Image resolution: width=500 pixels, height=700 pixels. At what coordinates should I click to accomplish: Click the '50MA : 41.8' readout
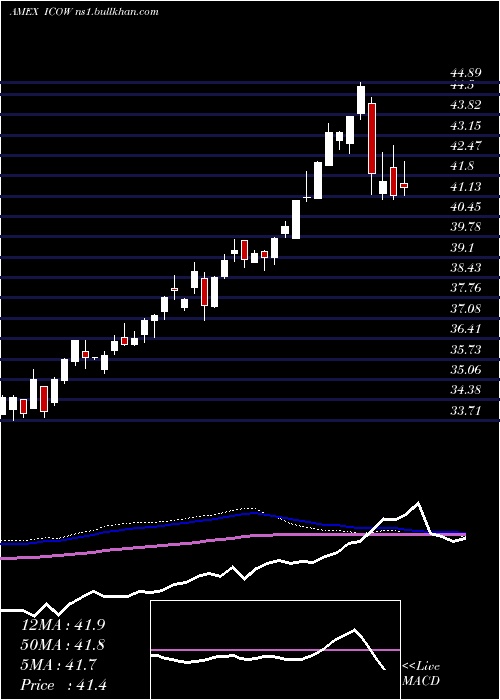(x=63, y=645)
